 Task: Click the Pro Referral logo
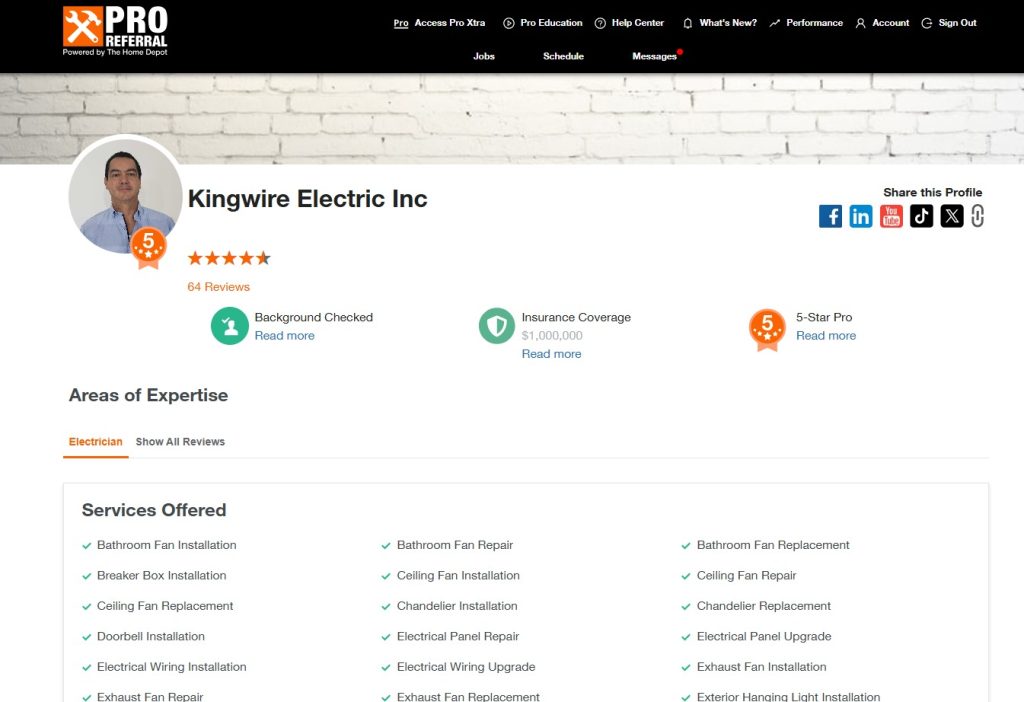[x=115, y=30]
